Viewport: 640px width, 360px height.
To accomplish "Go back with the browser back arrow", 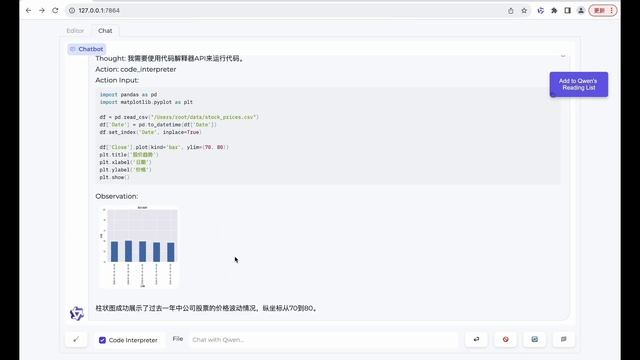I will click(28, 11).
